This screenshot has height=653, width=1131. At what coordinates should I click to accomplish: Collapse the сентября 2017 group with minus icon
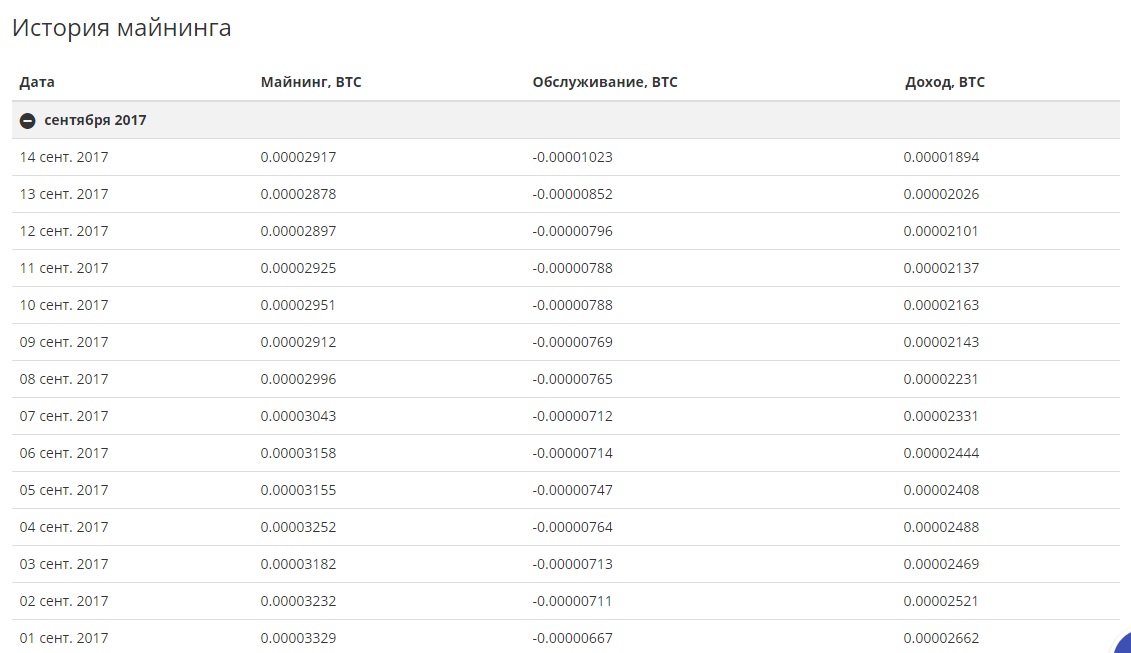pos(28,121)
